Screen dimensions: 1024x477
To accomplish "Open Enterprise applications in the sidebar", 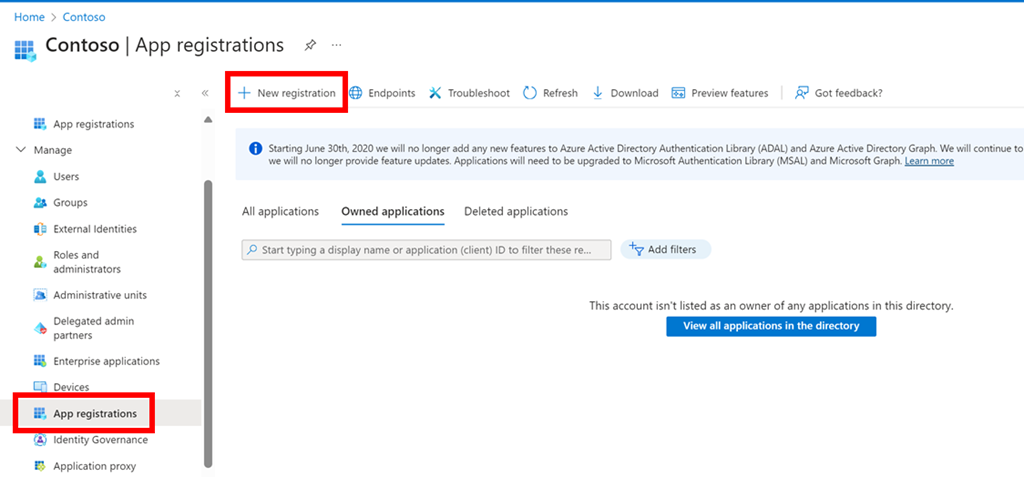I will point(106,361).
